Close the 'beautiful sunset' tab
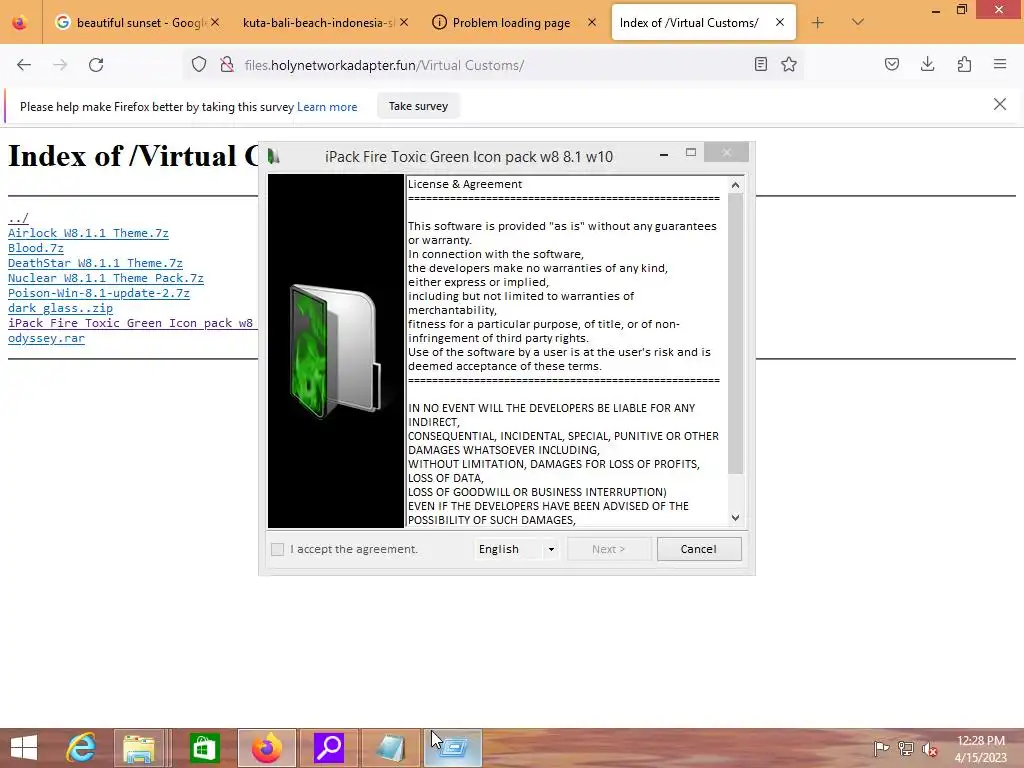Viewport: 1024px width, 768px height. click(215, 22)
